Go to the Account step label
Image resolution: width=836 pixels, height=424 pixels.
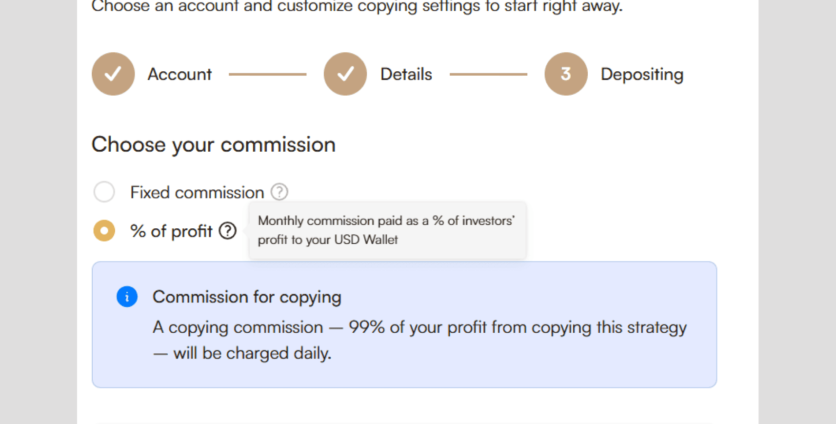click(180, 74)
